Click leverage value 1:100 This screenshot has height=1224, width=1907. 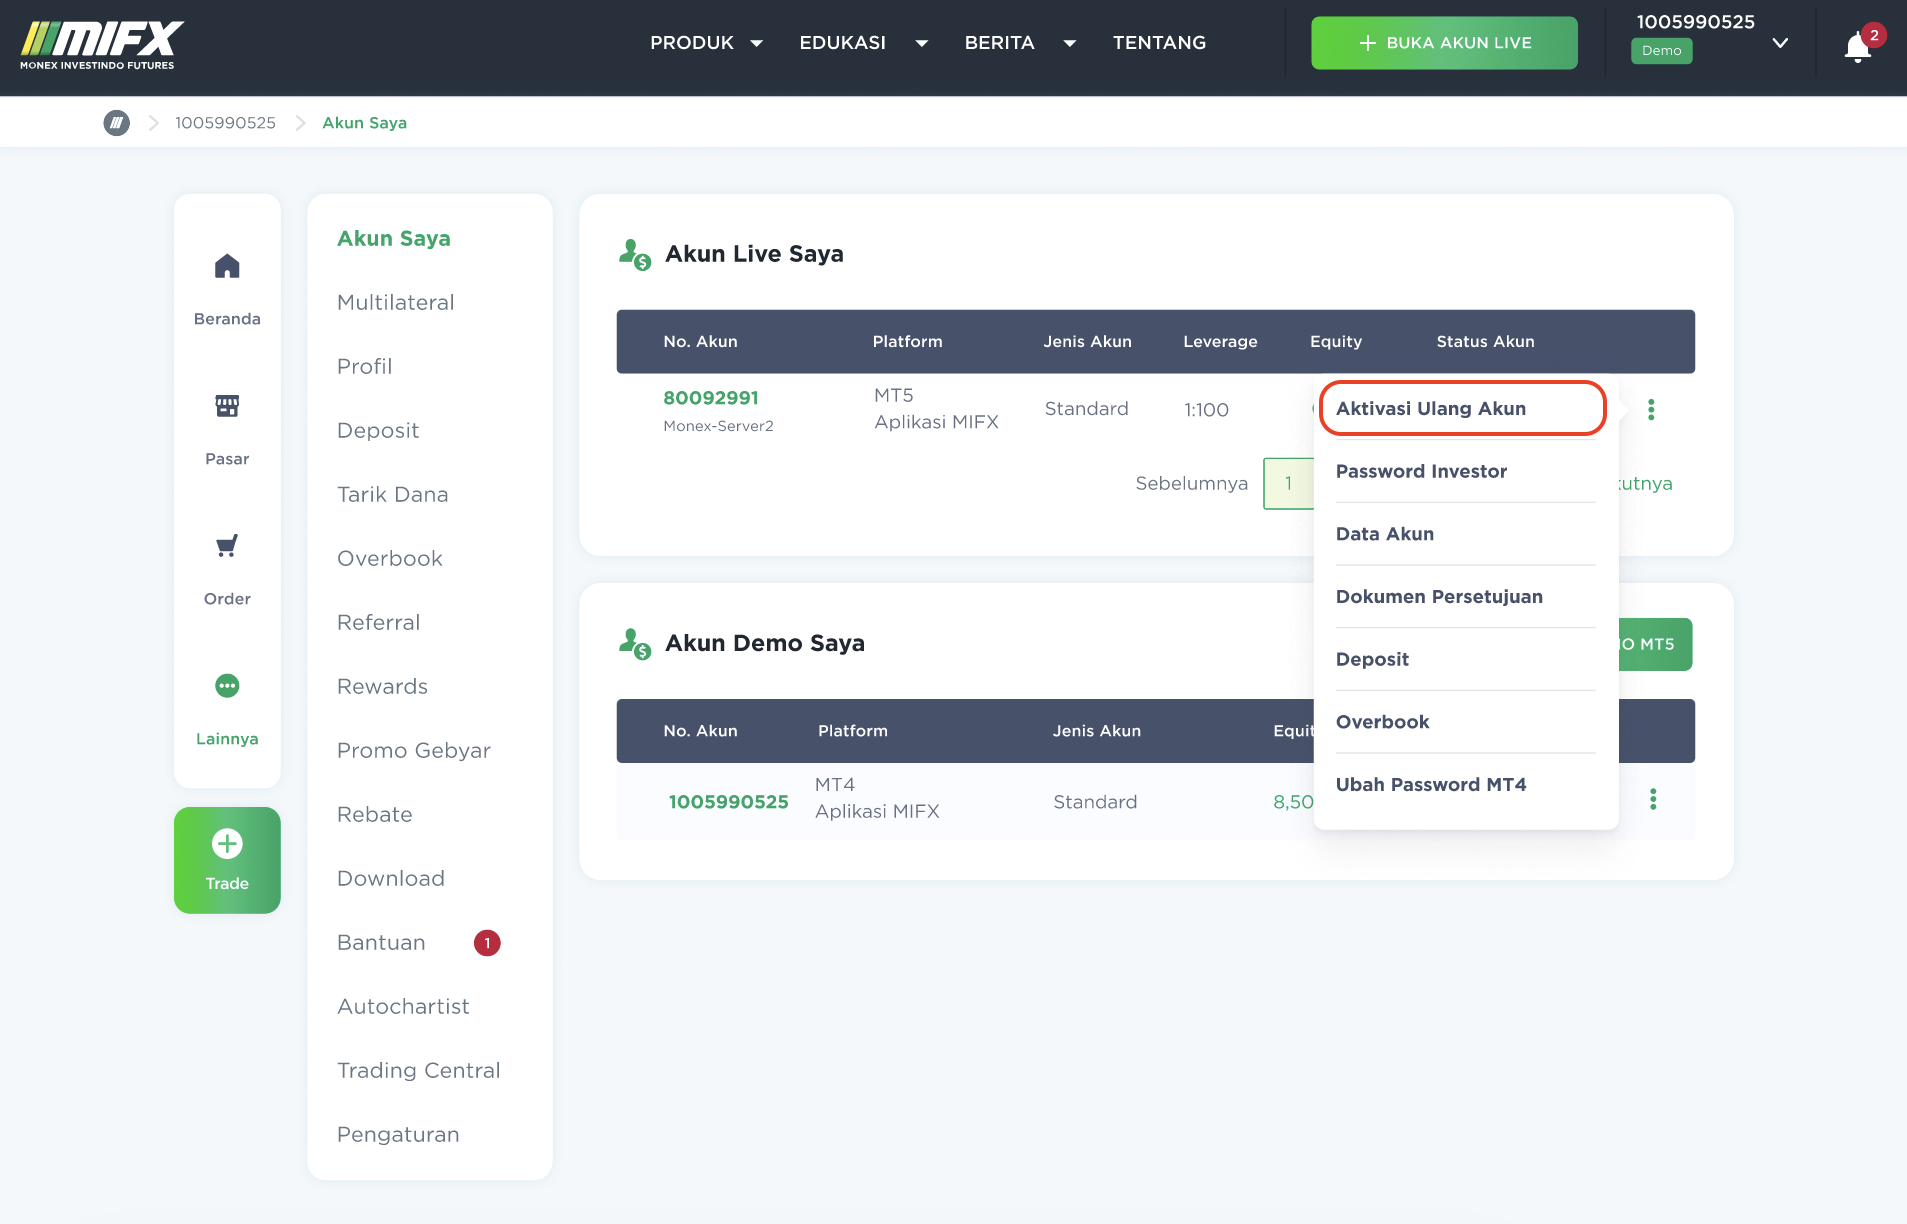[1206, 410]
